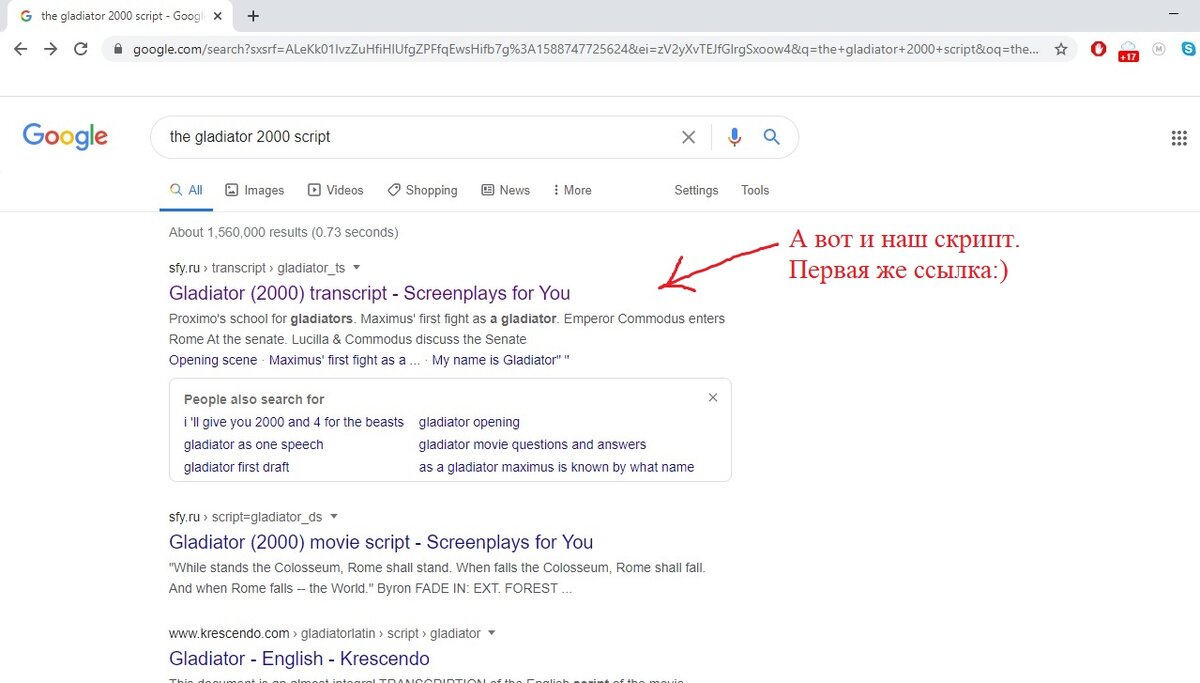1200x683 pixels.
Task: Click the www.krescendo.com breadcrumb path
Action: [x=325, y=633]
